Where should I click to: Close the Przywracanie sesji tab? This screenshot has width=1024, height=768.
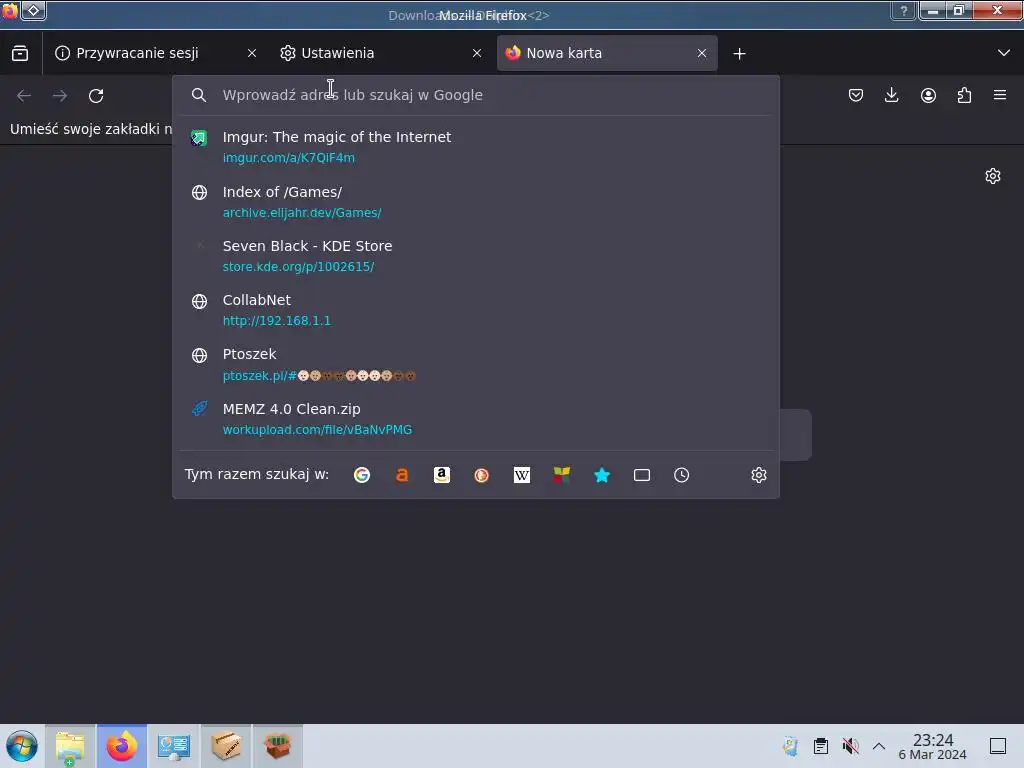(252, 53)
